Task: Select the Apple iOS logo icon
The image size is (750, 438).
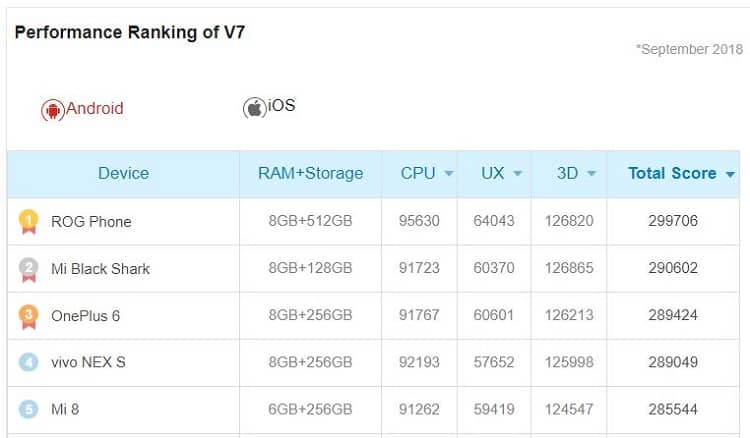Action: (x=254, y=108)
